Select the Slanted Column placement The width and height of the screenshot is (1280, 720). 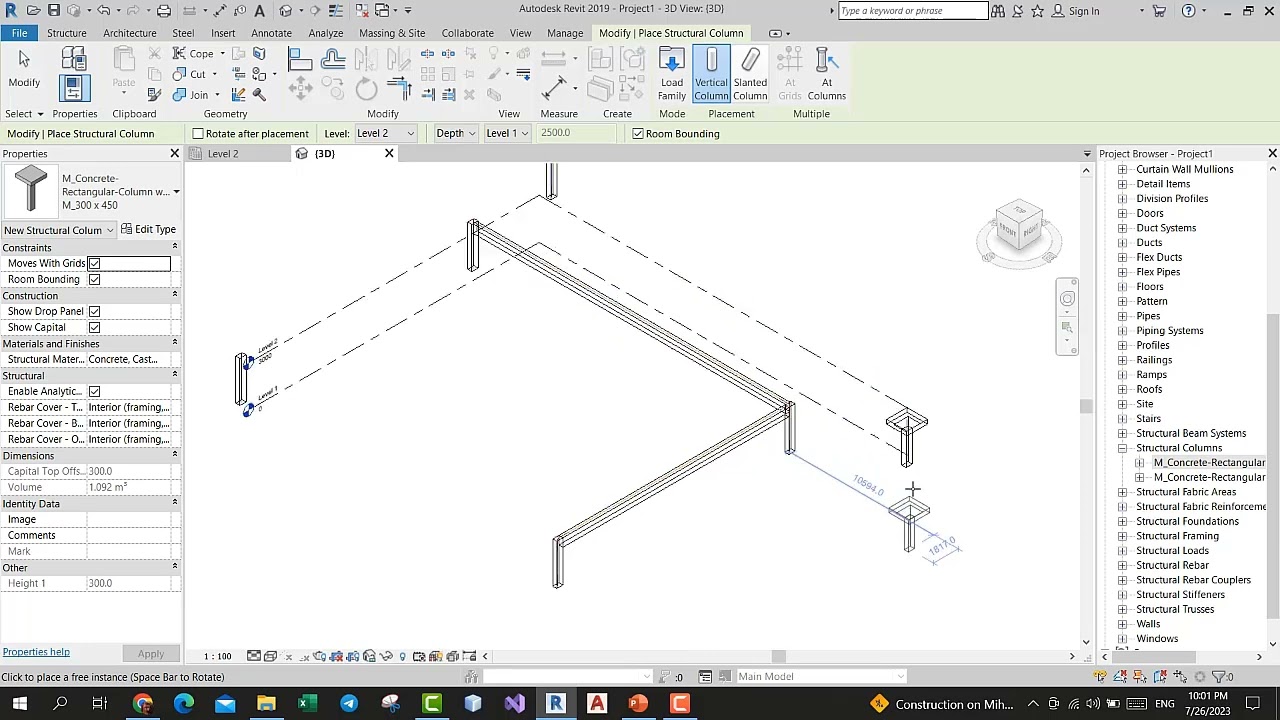(x=750, y=75)
